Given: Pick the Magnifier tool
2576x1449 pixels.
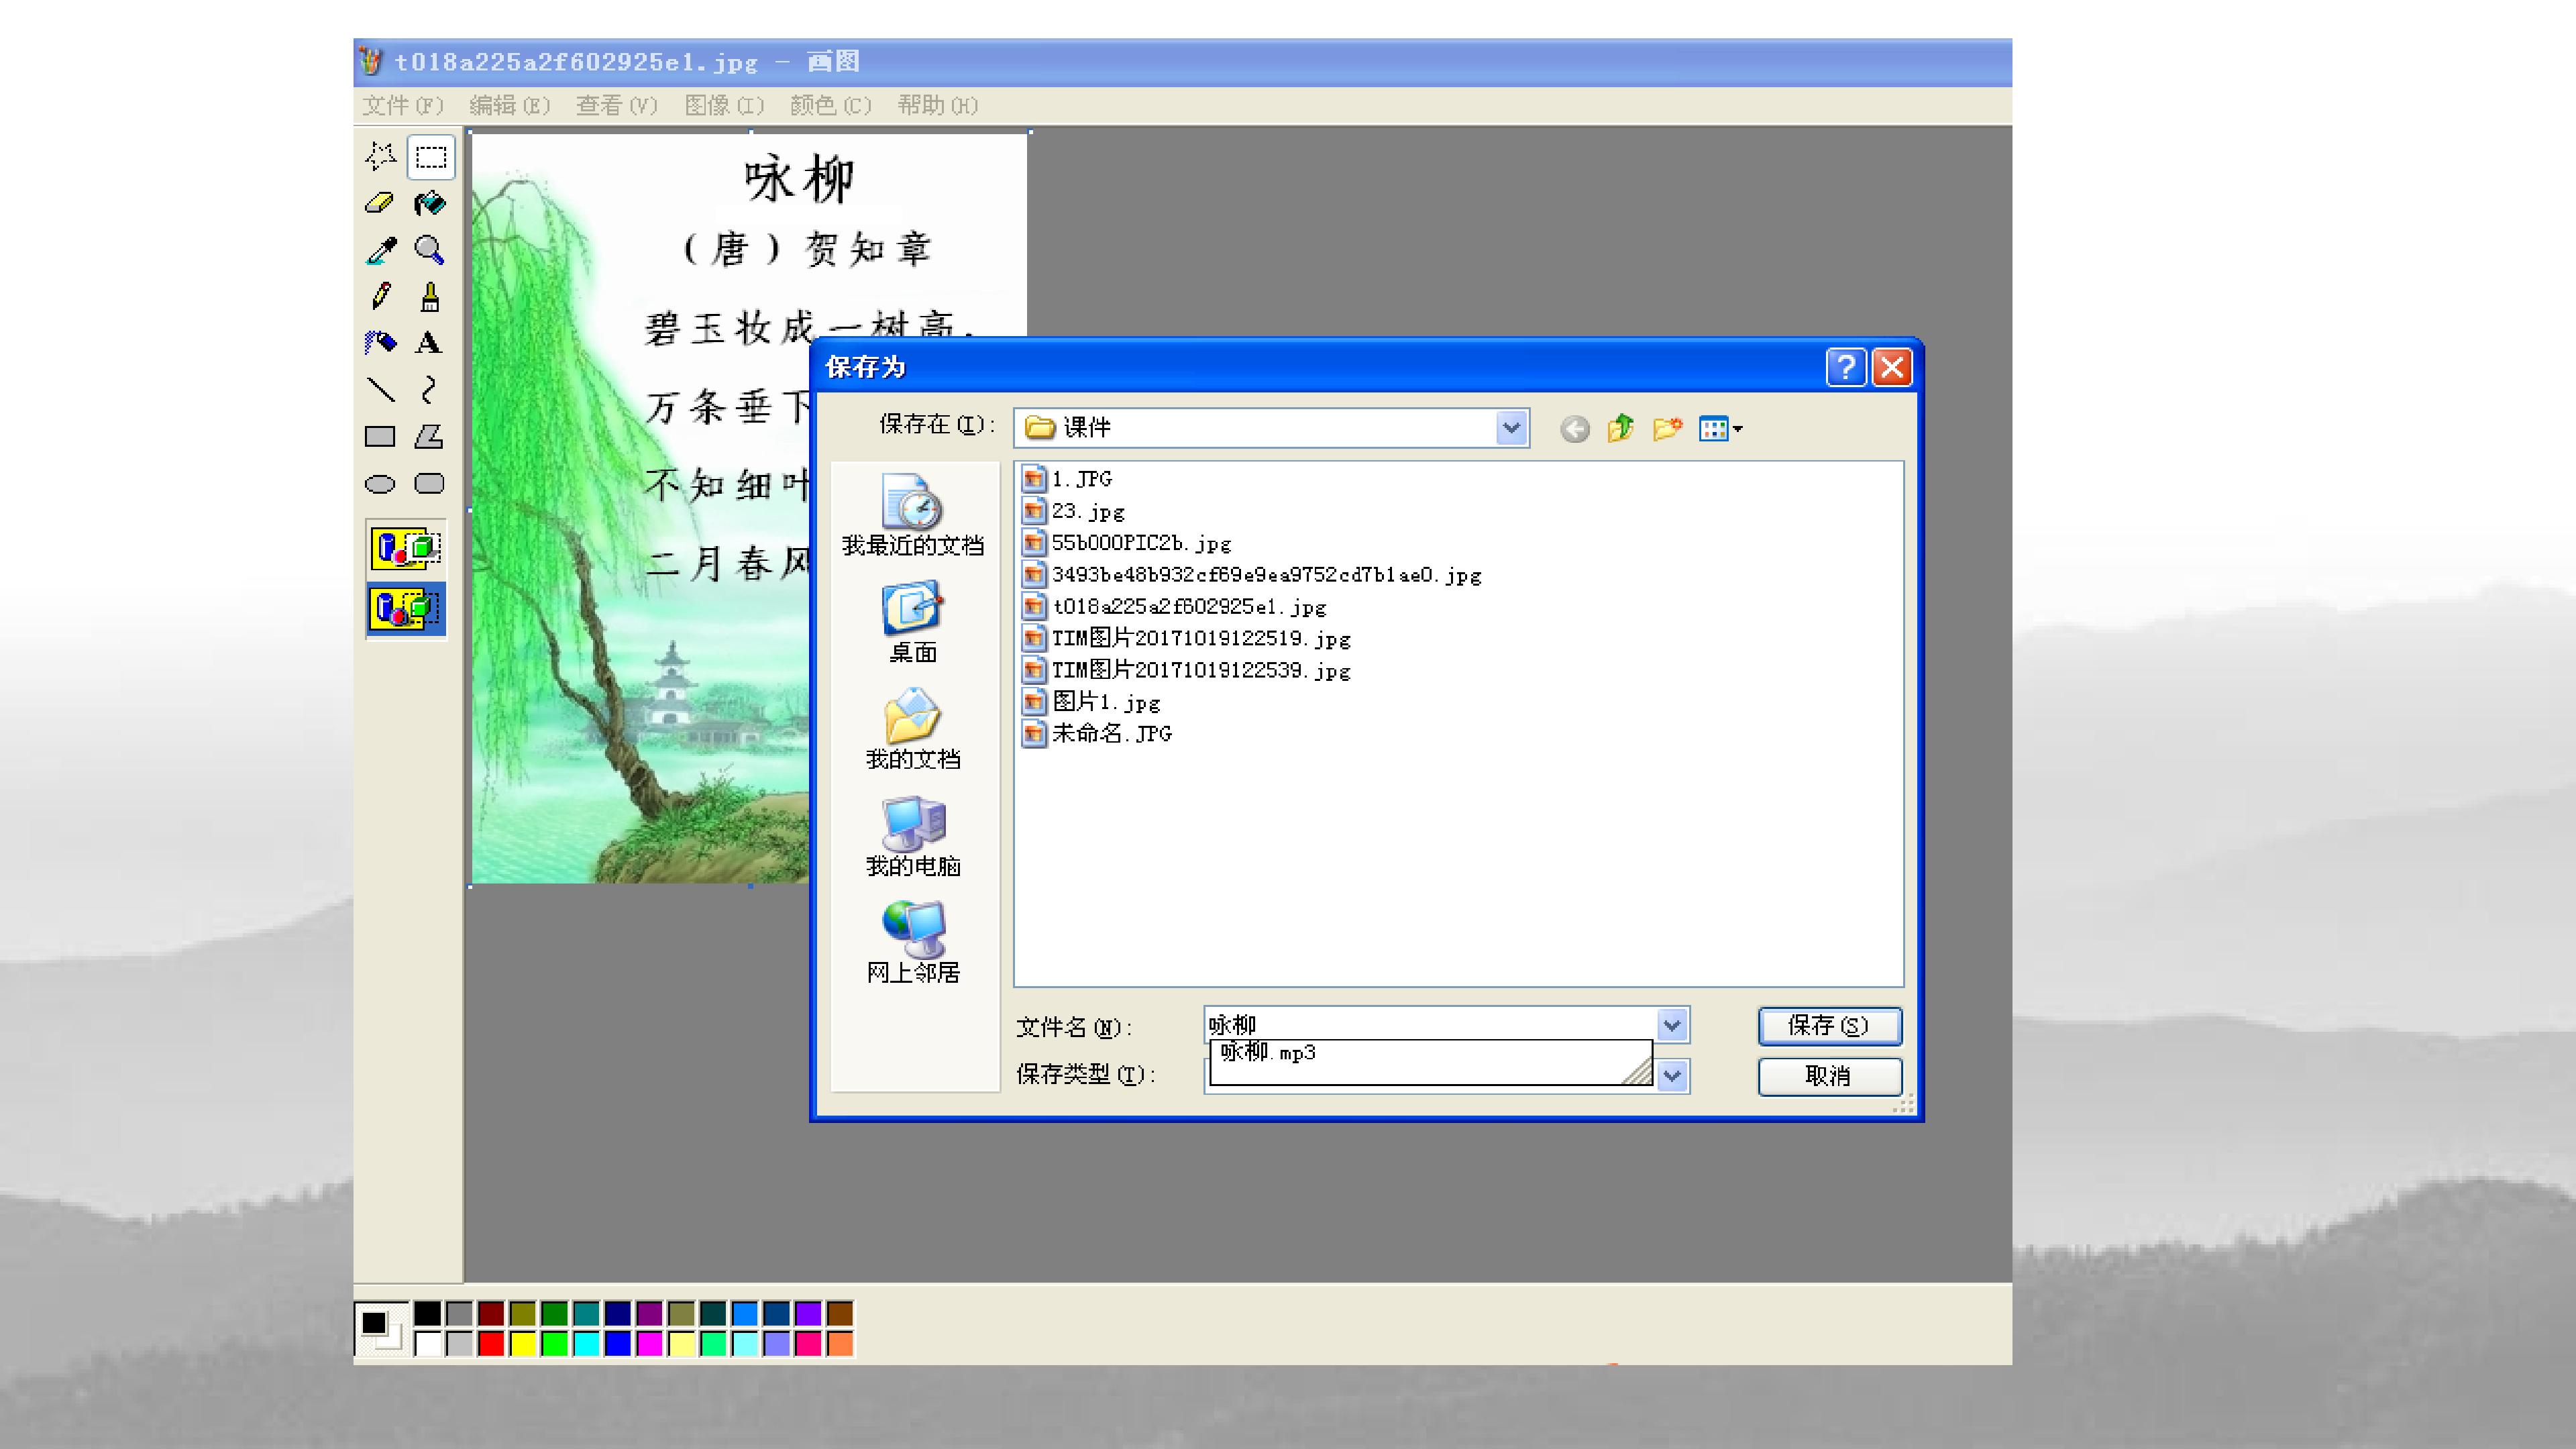Looking at the screenshot, I should 430,250.
